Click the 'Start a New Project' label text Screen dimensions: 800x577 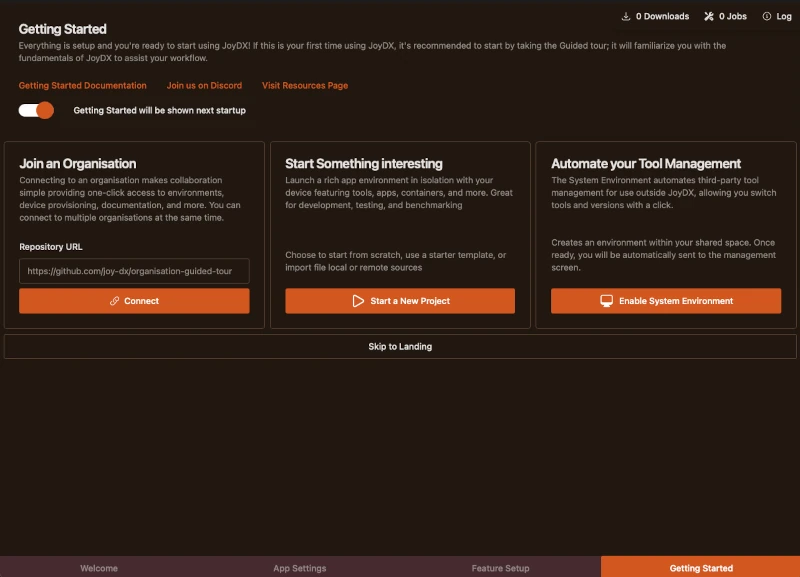[x=410, y=301]
